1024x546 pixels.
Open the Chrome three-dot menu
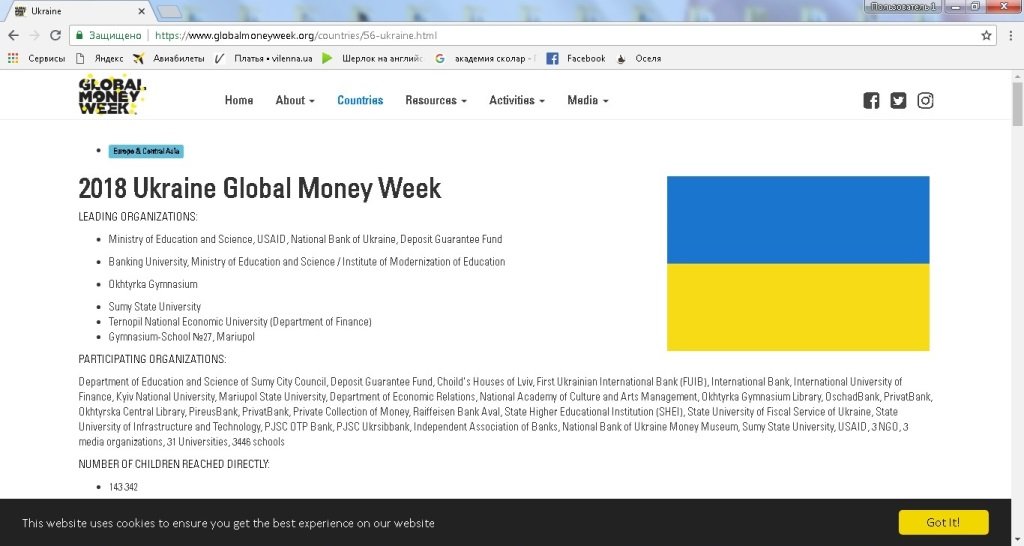[1010, 35]
